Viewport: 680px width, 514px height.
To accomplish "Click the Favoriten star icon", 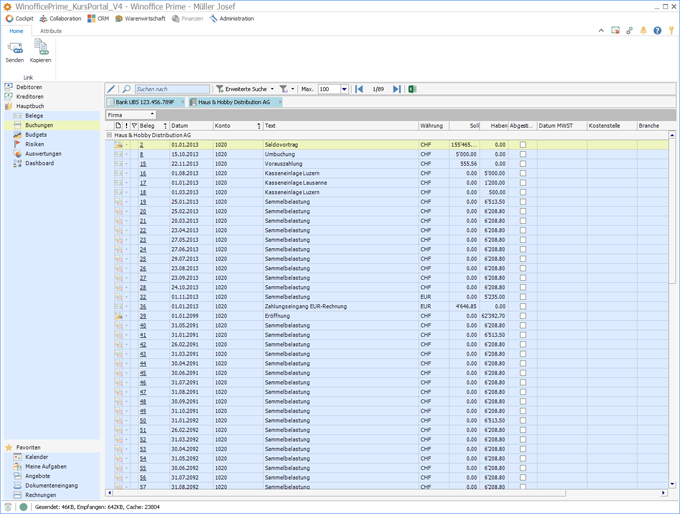I will click(x=9, y=447).
